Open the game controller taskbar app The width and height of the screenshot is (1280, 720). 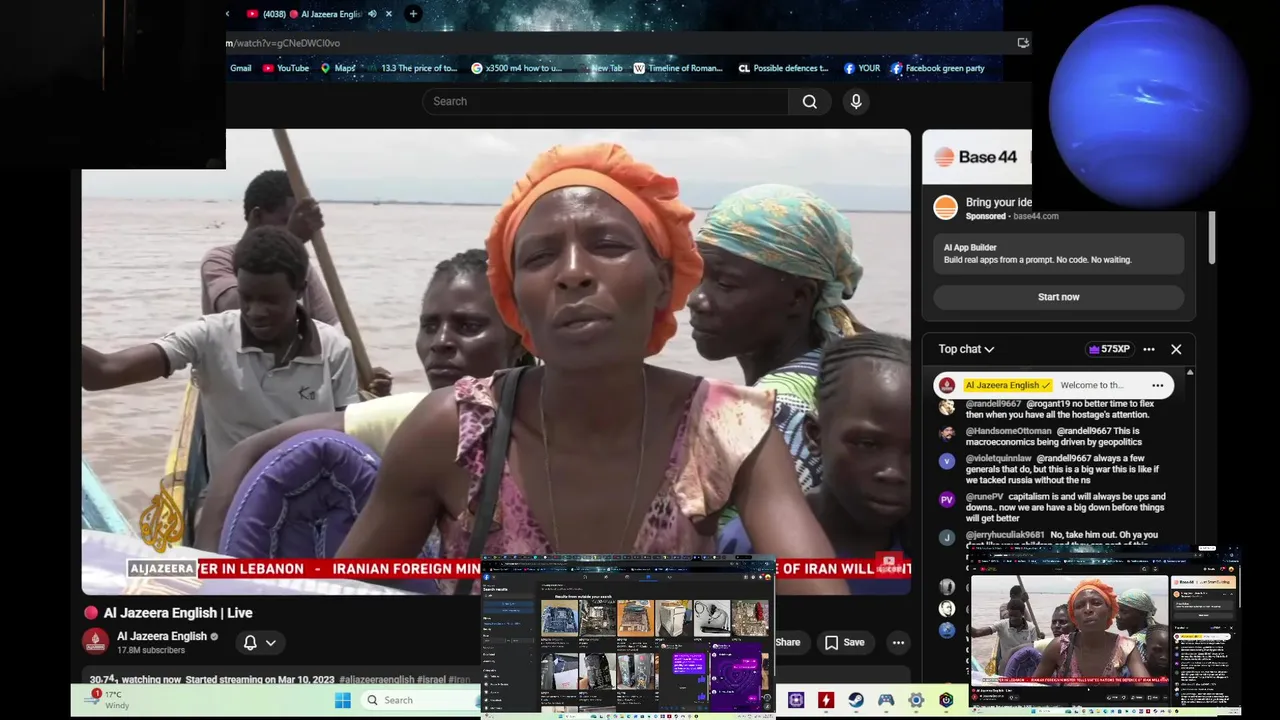886,700
